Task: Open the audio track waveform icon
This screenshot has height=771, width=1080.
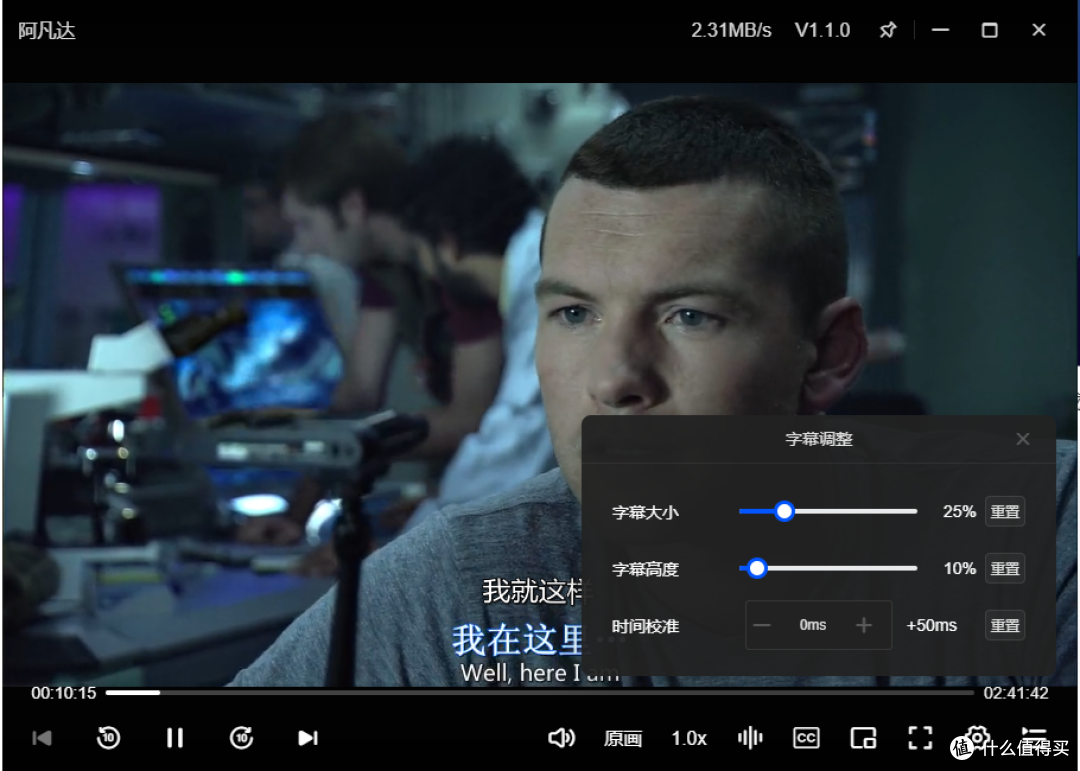Action: click(x=750, y=738)
